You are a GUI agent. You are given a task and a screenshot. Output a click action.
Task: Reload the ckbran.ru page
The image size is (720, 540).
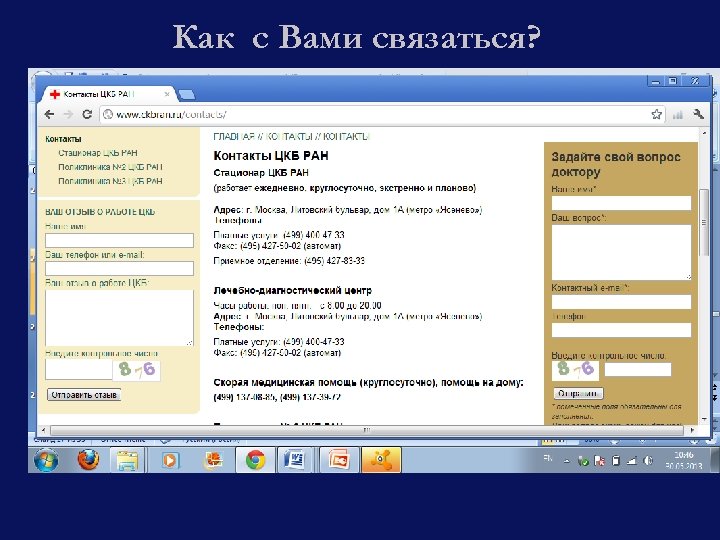click(87, 114)
